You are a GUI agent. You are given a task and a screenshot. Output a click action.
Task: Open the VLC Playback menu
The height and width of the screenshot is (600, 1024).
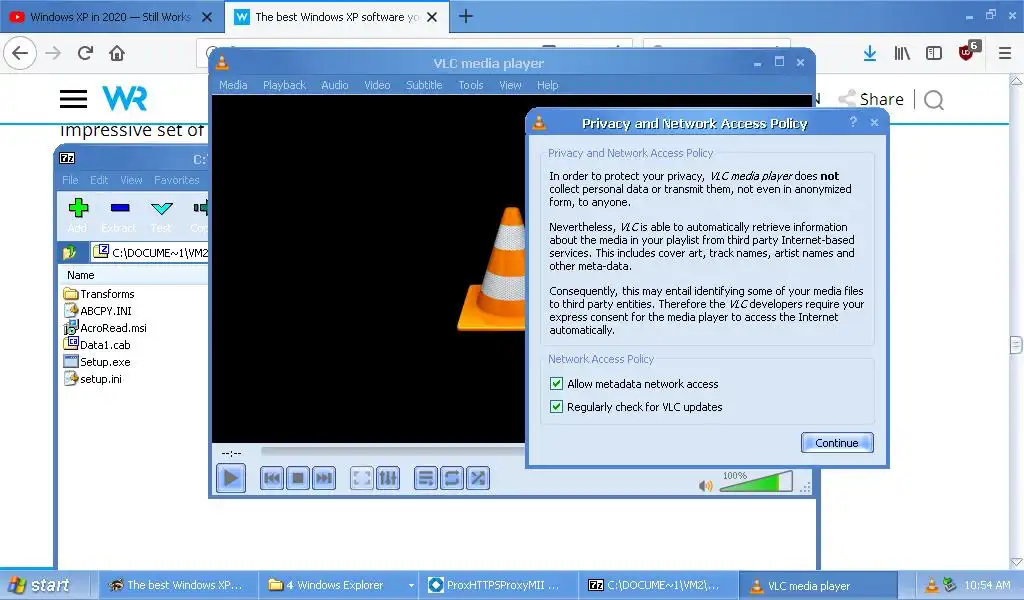[284, 85]
